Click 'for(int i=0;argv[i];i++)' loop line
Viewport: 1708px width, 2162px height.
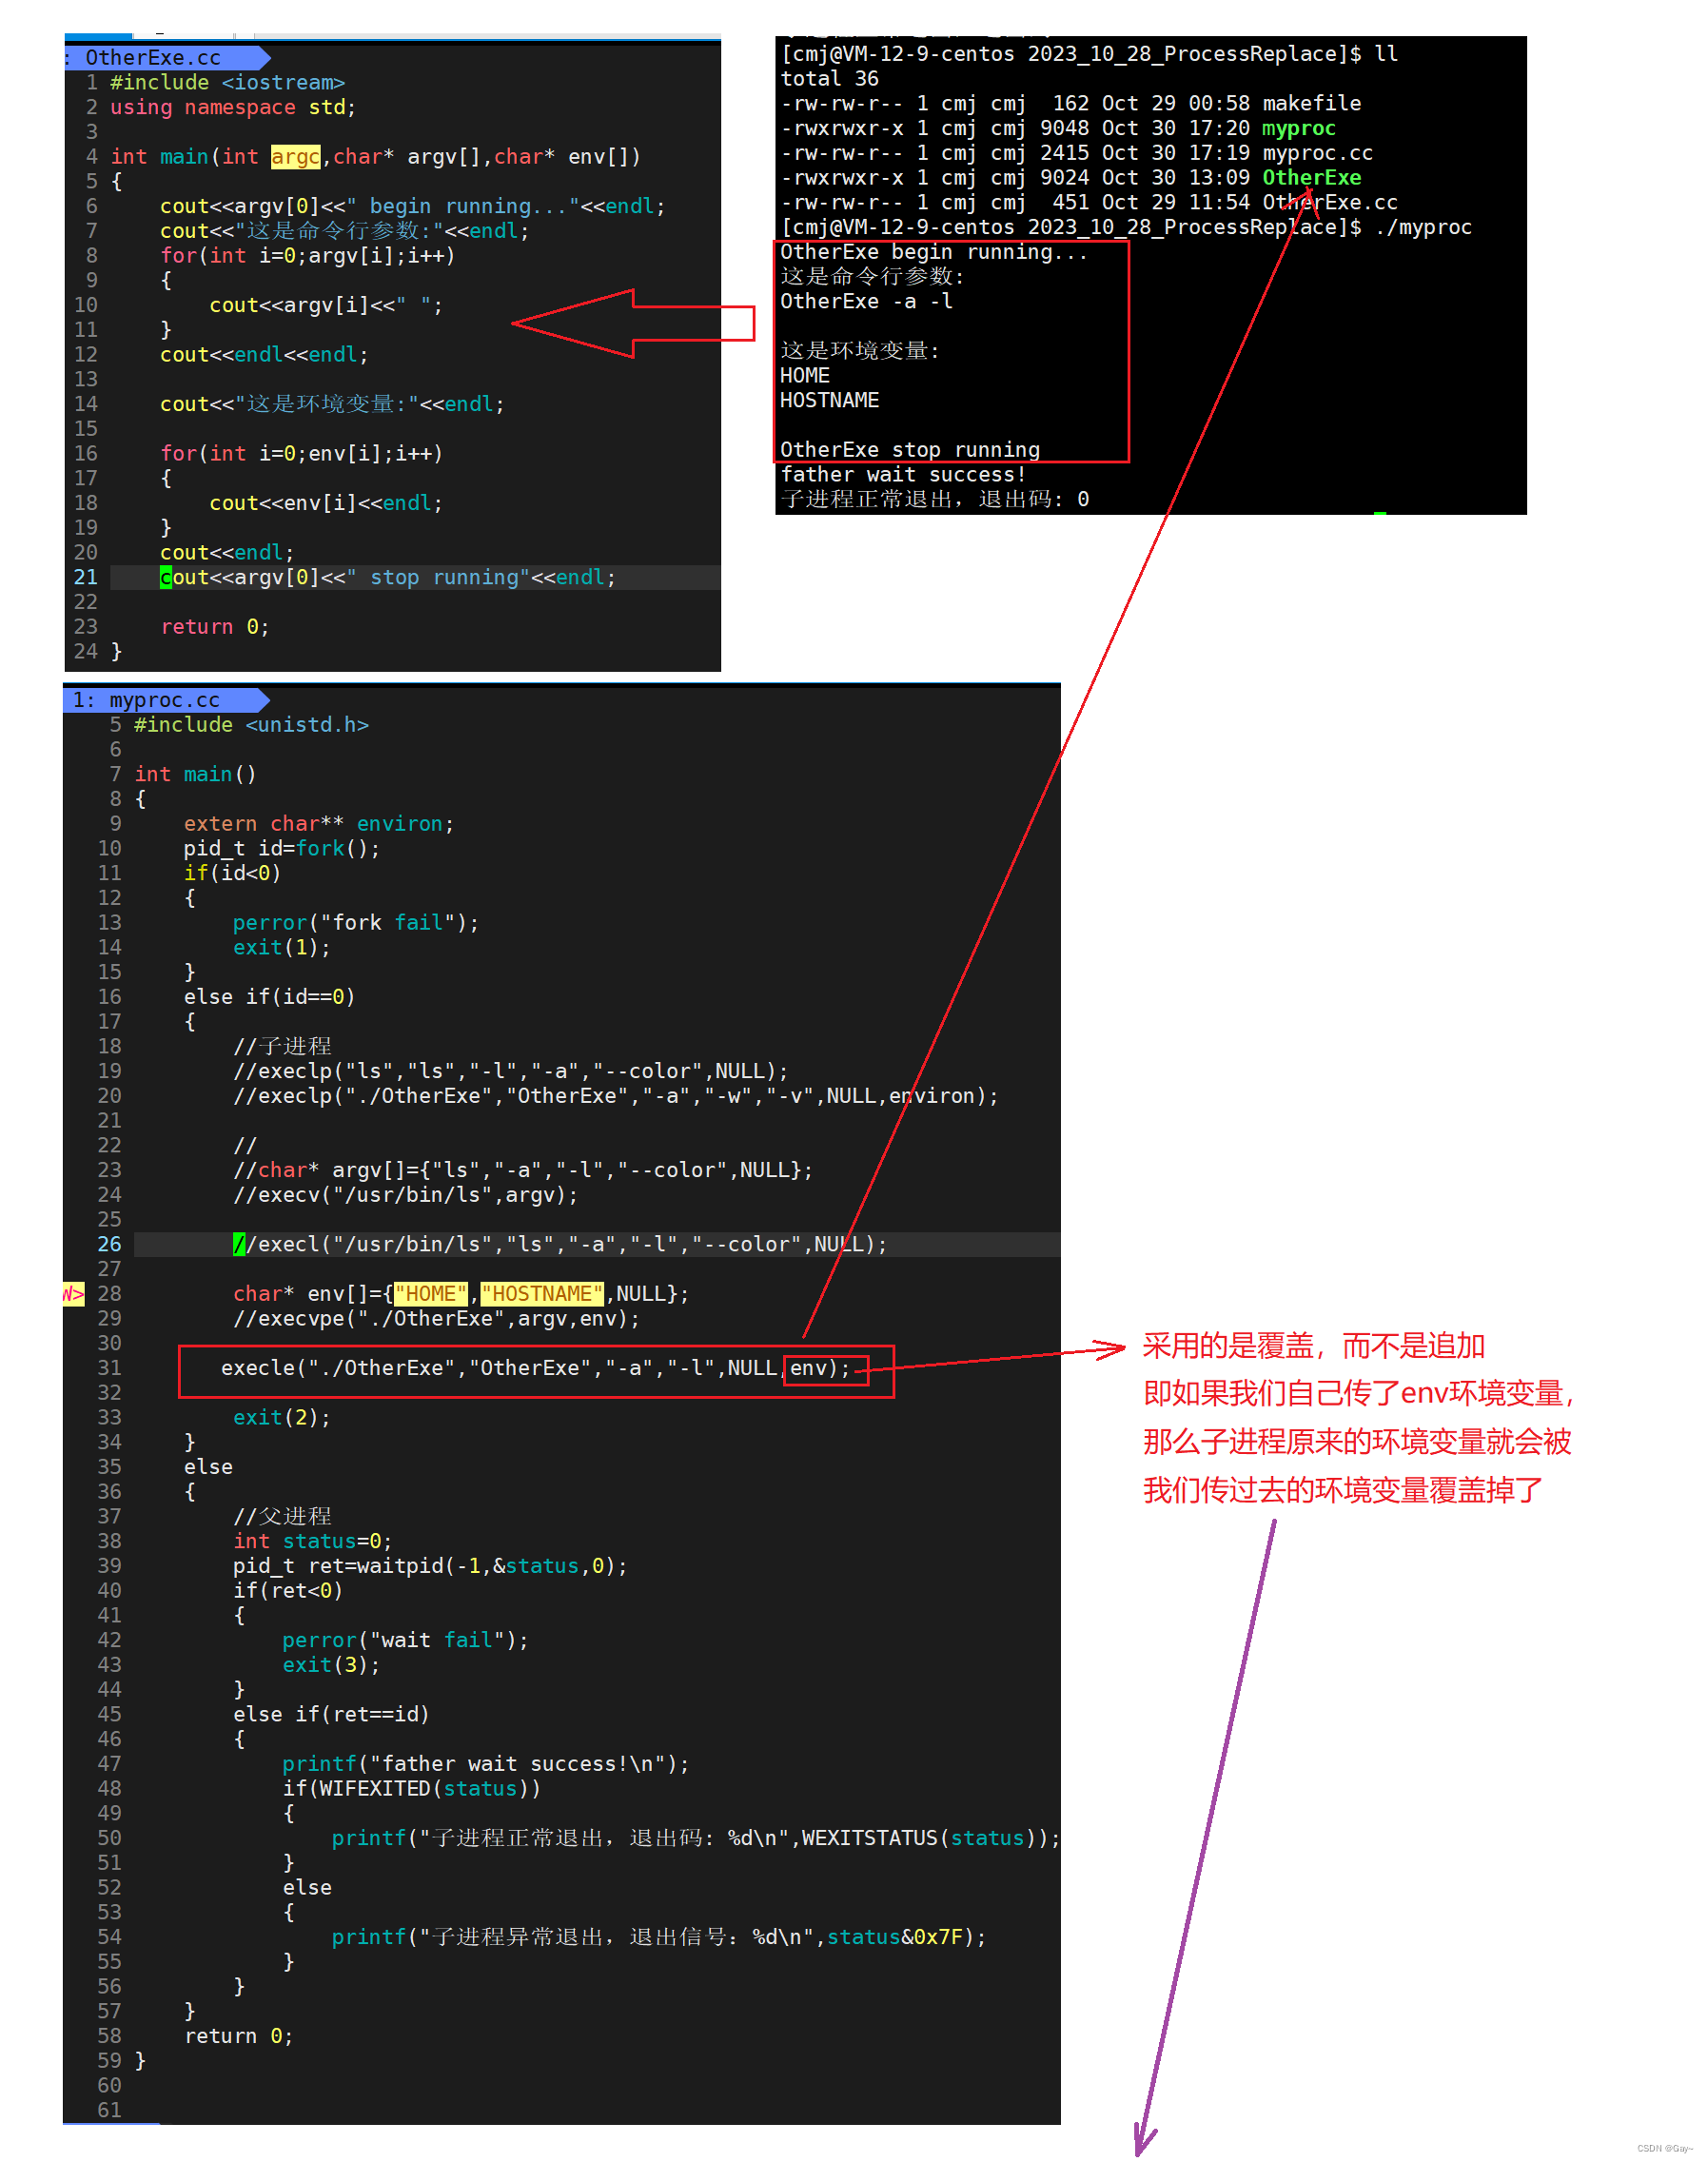click(308, 256)
